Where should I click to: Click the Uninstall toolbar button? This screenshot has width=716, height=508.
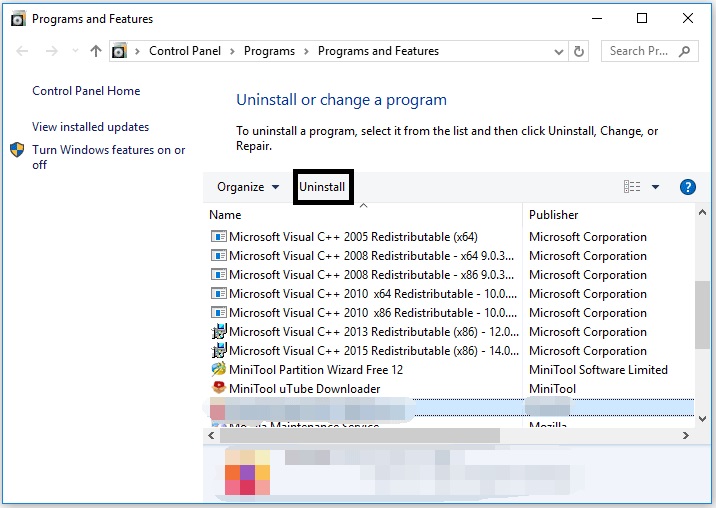[x=322, y=187]
